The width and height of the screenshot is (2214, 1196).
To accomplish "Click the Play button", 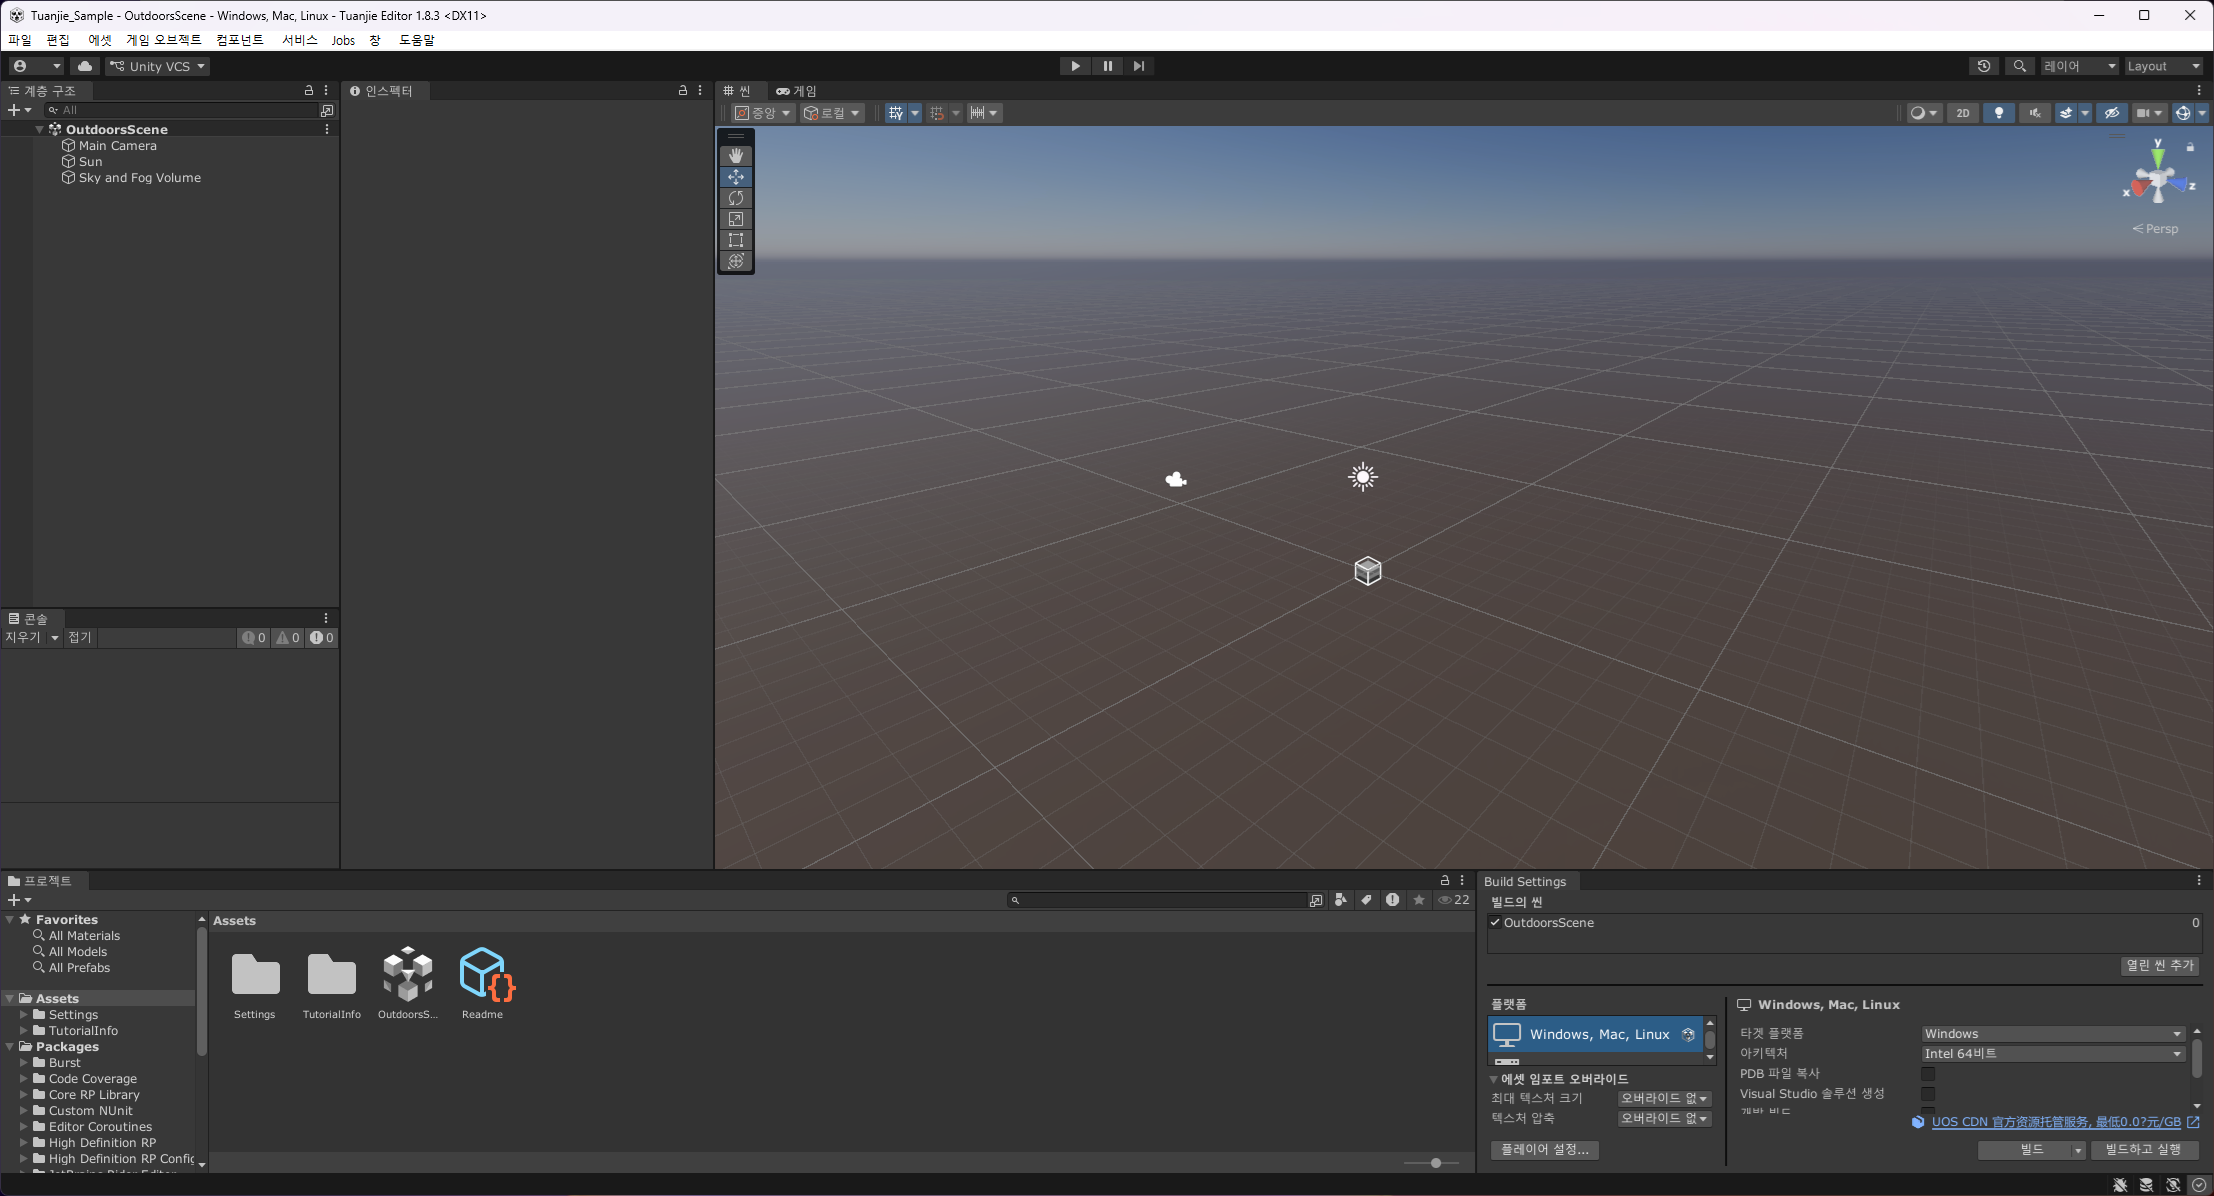I will tap(1075, 66).
